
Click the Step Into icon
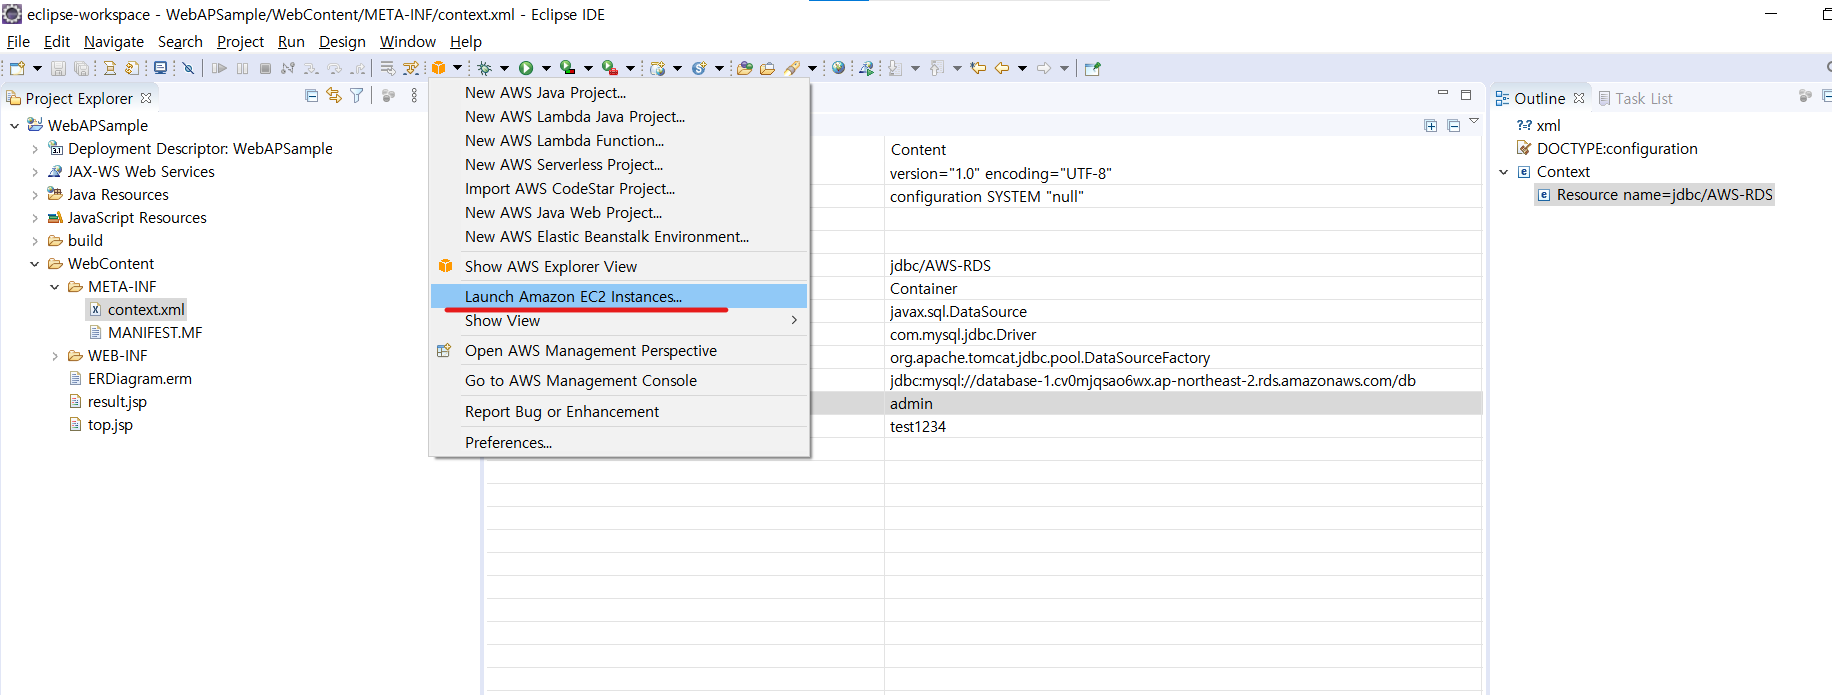click(x=311, y=68)
